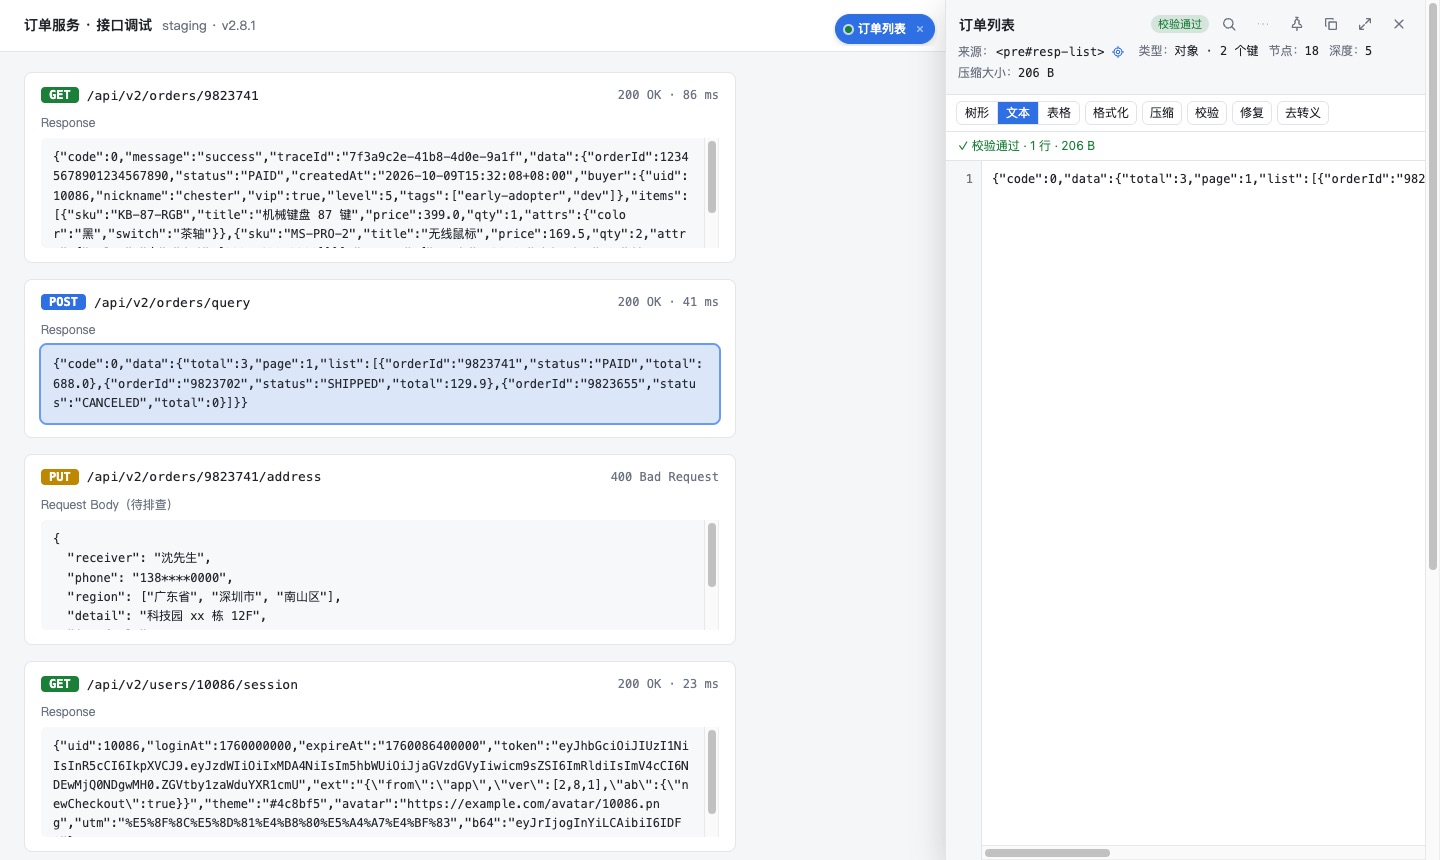Click the 400 Bad Request status text
The image size is (1440, 860).
[x=664, y=477]
